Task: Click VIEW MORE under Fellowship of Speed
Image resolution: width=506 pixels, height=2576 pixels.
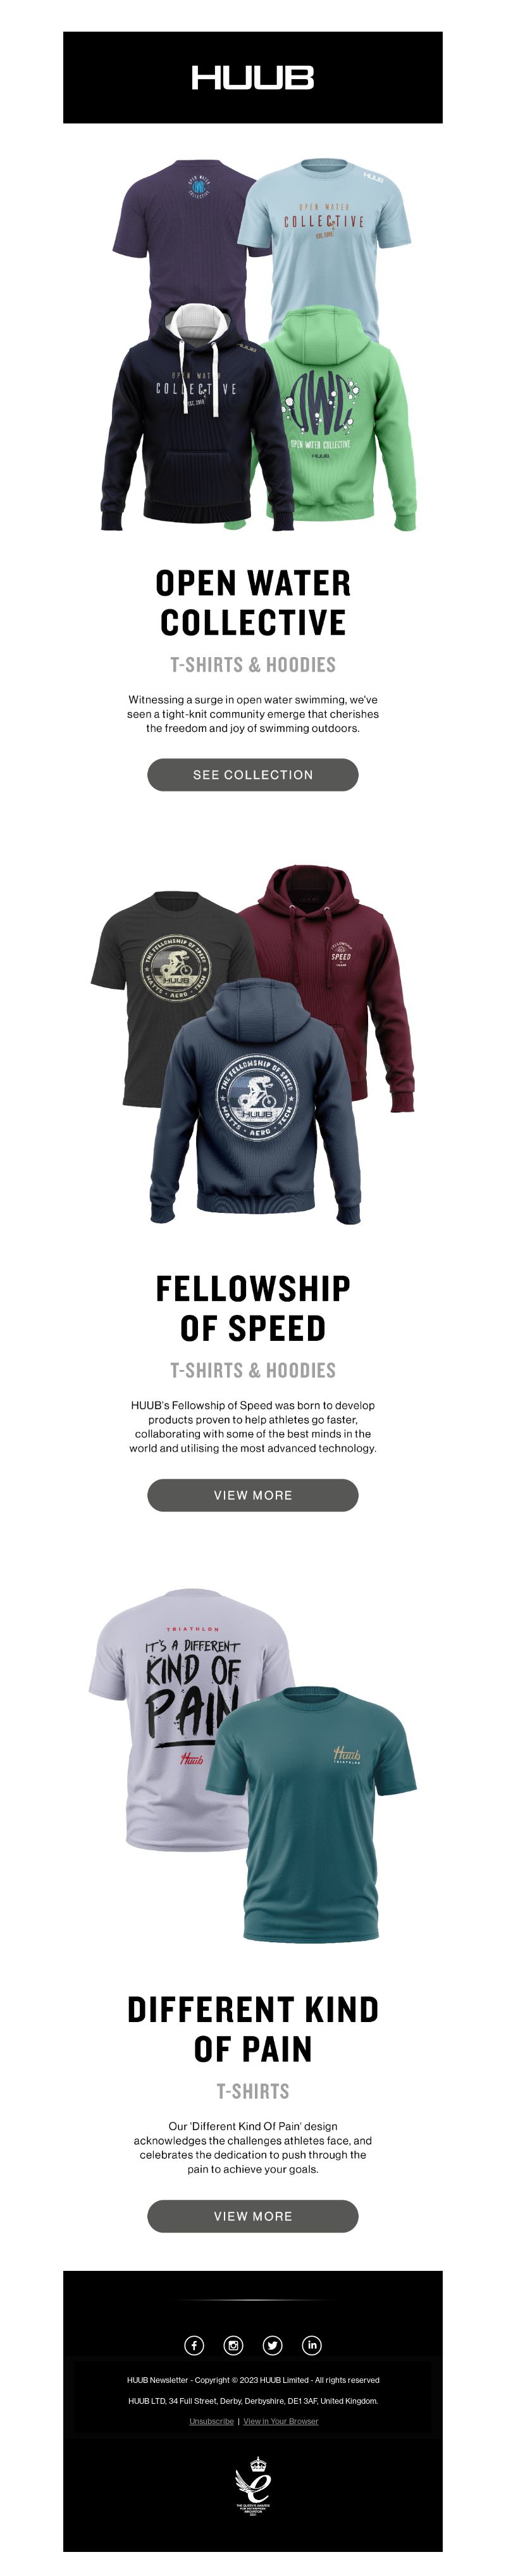Action: 253,1495
